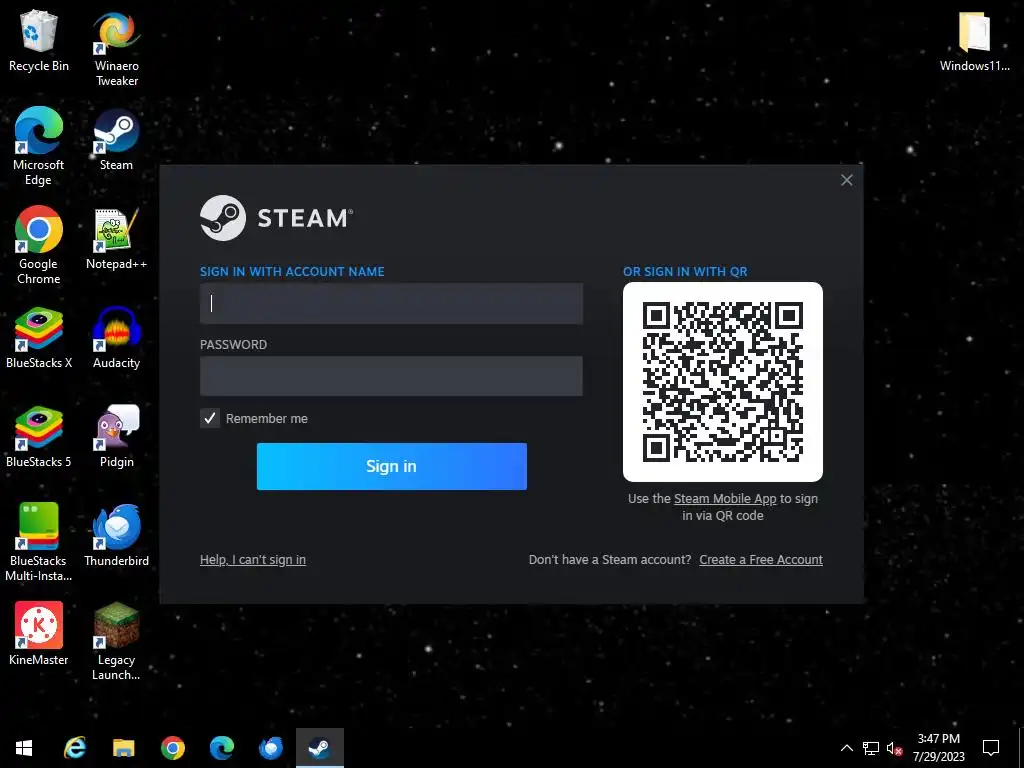Select the Microsoft Edge desktop shortcut
1024x768 pixels.
(x=39, y=146)
